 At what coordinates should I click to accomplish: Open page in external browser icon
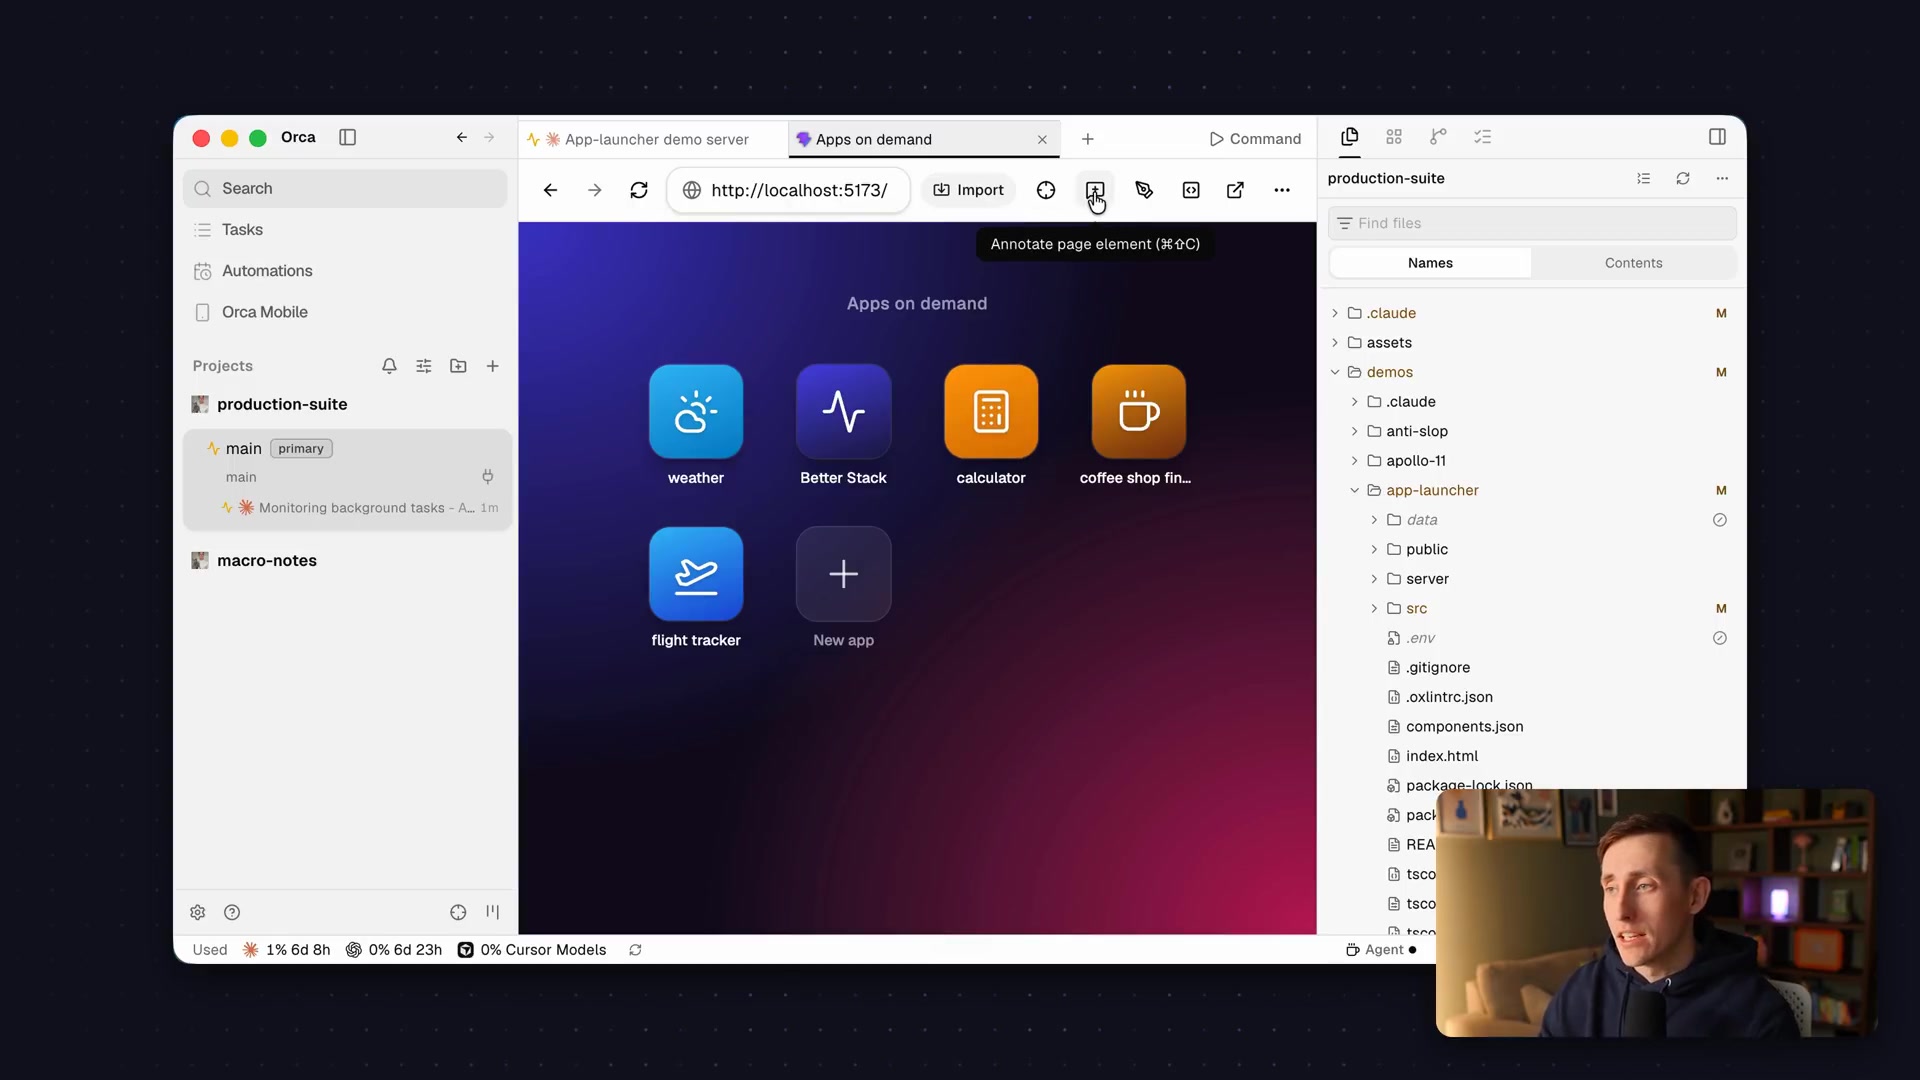[1236, 190]
